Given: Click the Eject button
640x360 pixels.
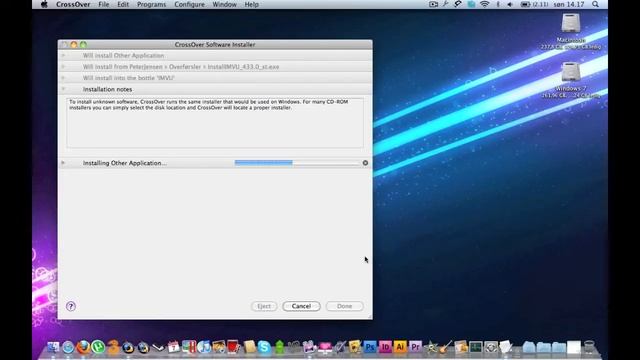Looking at the screenshot, I should (264, 306).
